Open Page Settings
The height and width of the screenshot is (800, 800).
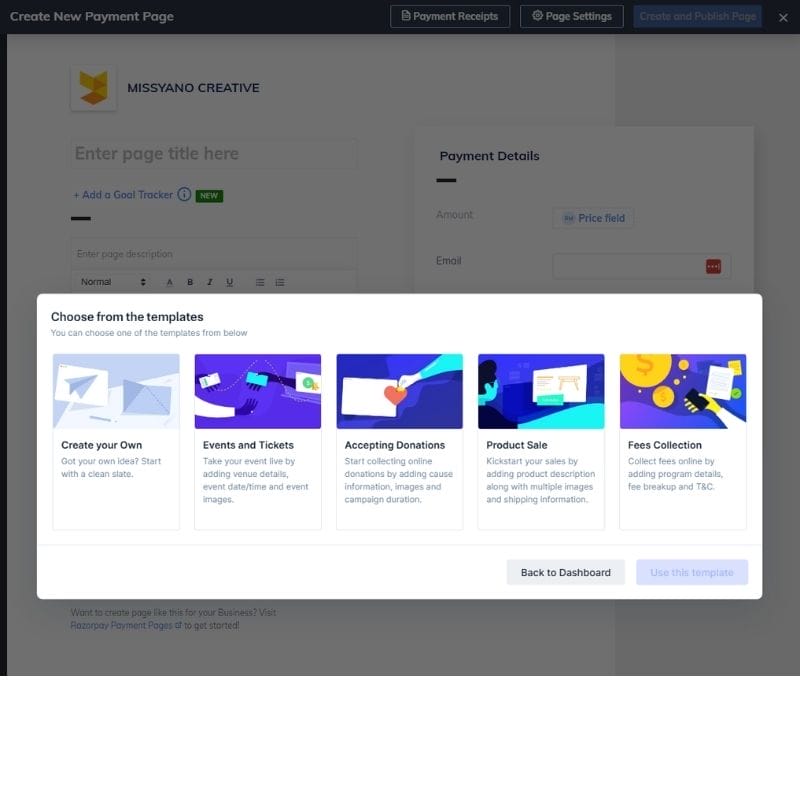point(572,16)
